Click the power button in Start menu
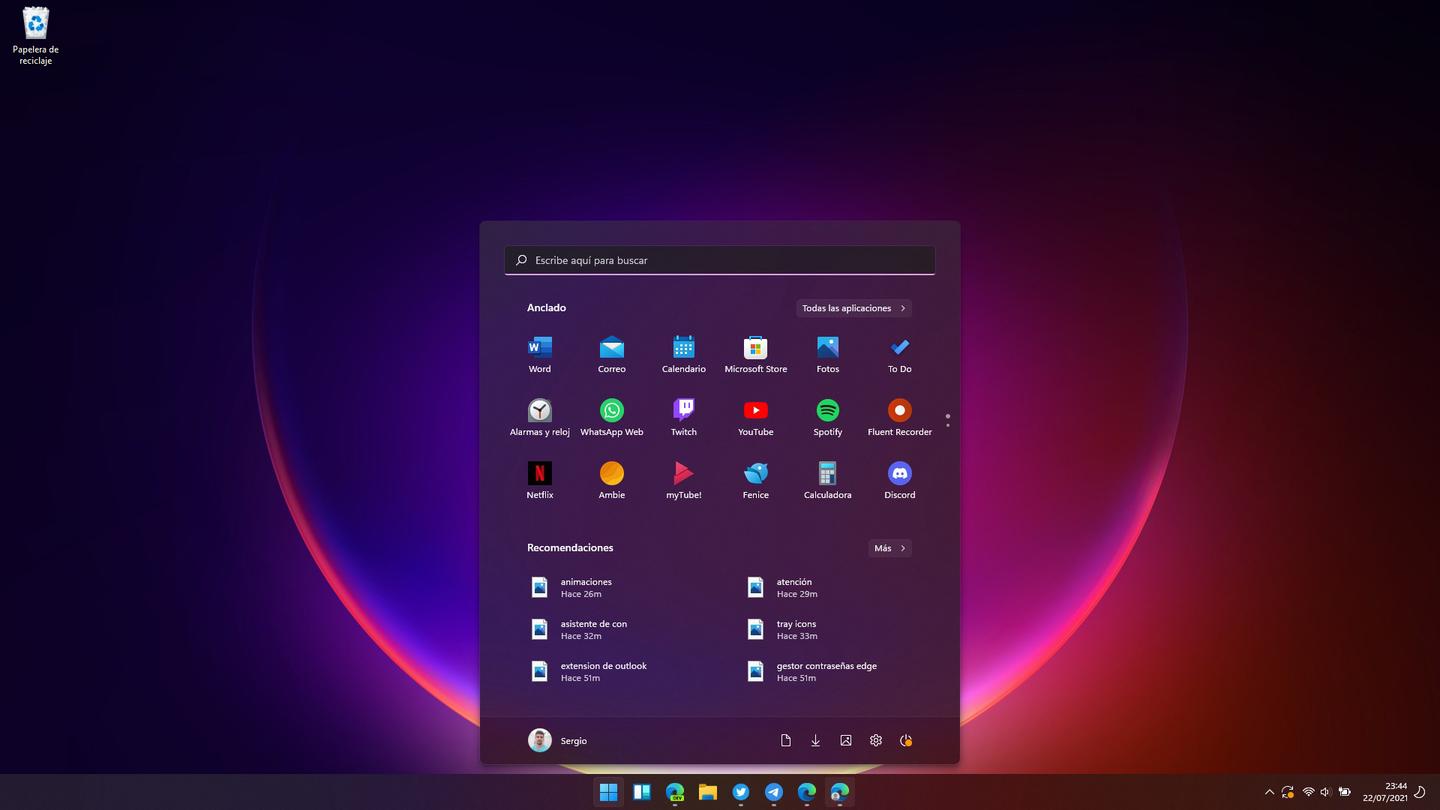The width and height of the screenshot is (1440, 810). (906, 741)
